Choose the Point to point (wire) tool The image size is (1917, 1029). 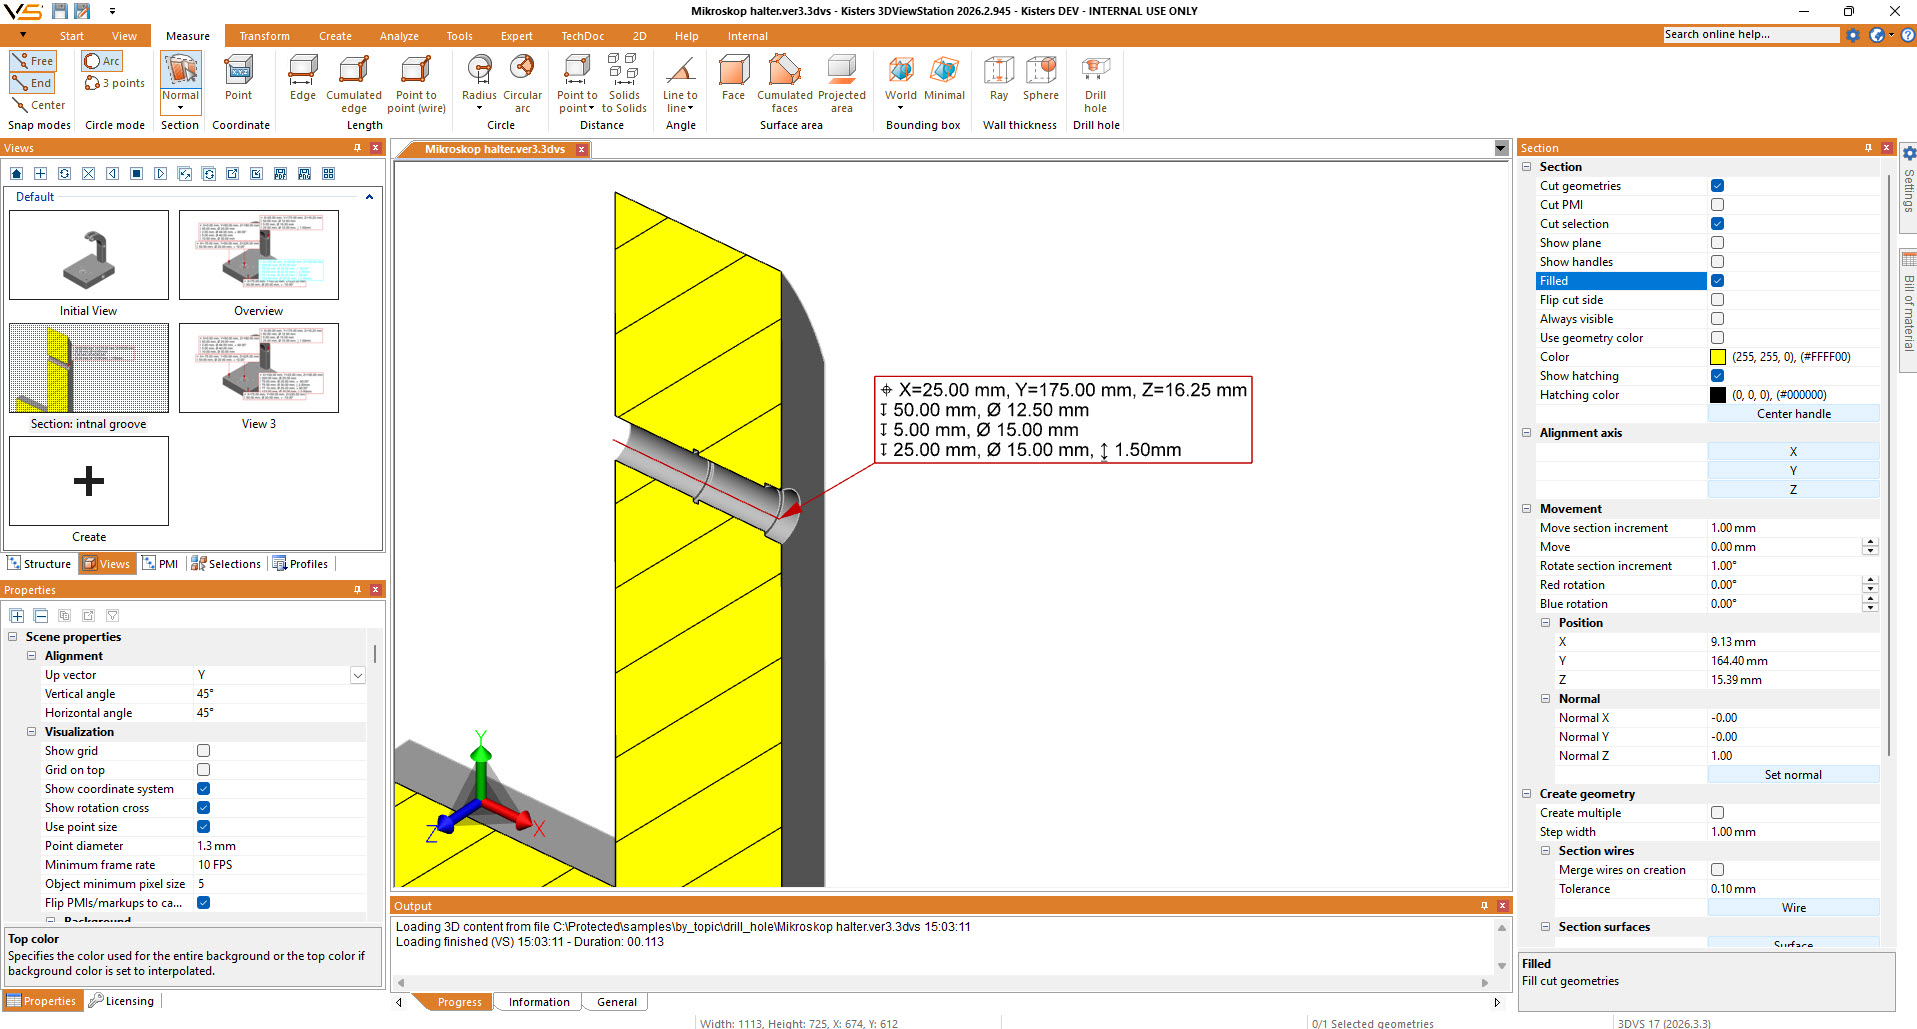tap(416, 84)
